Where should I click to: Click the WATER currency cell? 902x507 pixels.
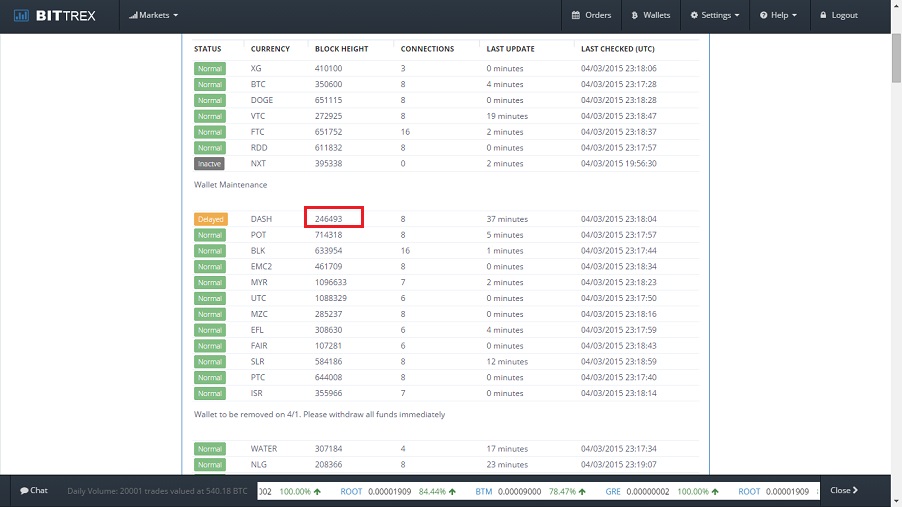(263, 449)
